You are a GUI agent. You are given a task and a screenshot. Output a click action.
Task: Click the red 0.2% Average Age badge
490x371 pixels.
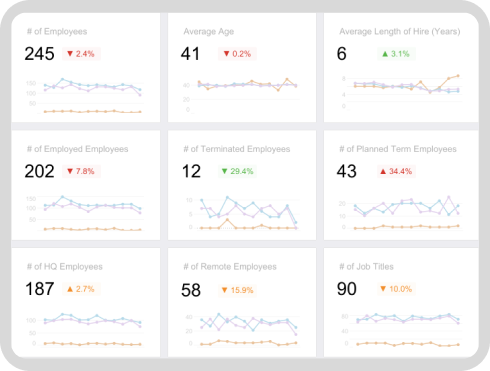tap(237, 54)
